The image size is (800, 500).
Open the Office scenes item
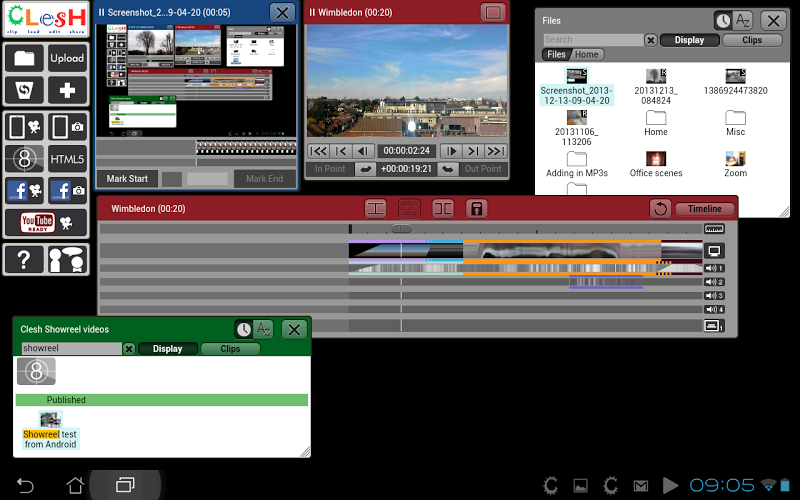click(656, 164)
